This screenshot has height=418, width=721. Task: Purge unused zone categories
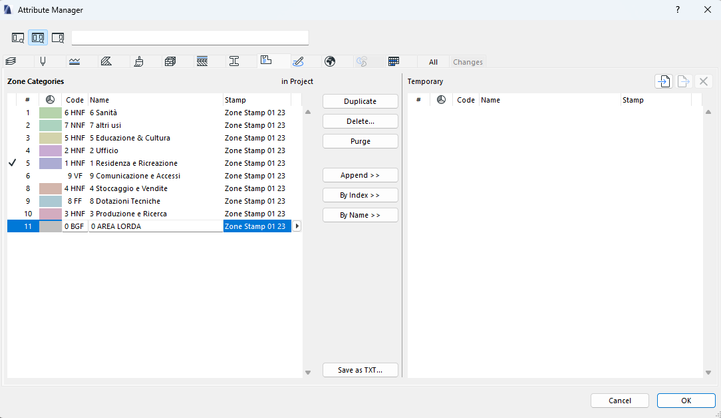tap(360, 141)
